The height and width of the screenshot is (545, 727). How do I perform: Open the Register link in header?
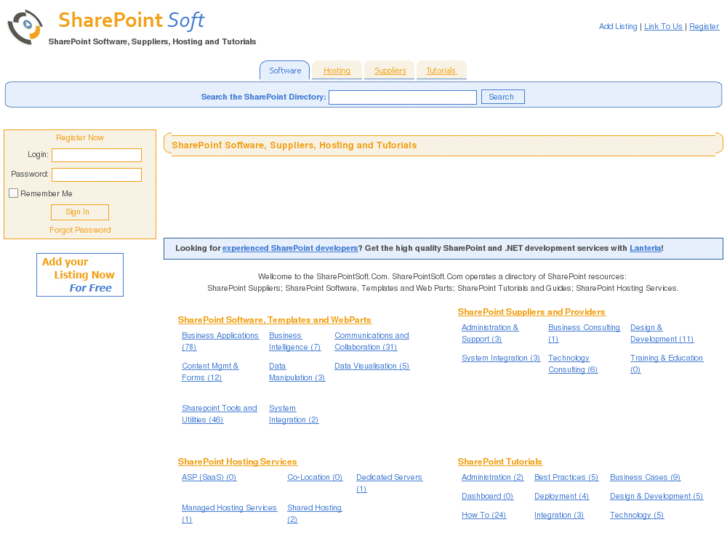click(x=704, y=26)
